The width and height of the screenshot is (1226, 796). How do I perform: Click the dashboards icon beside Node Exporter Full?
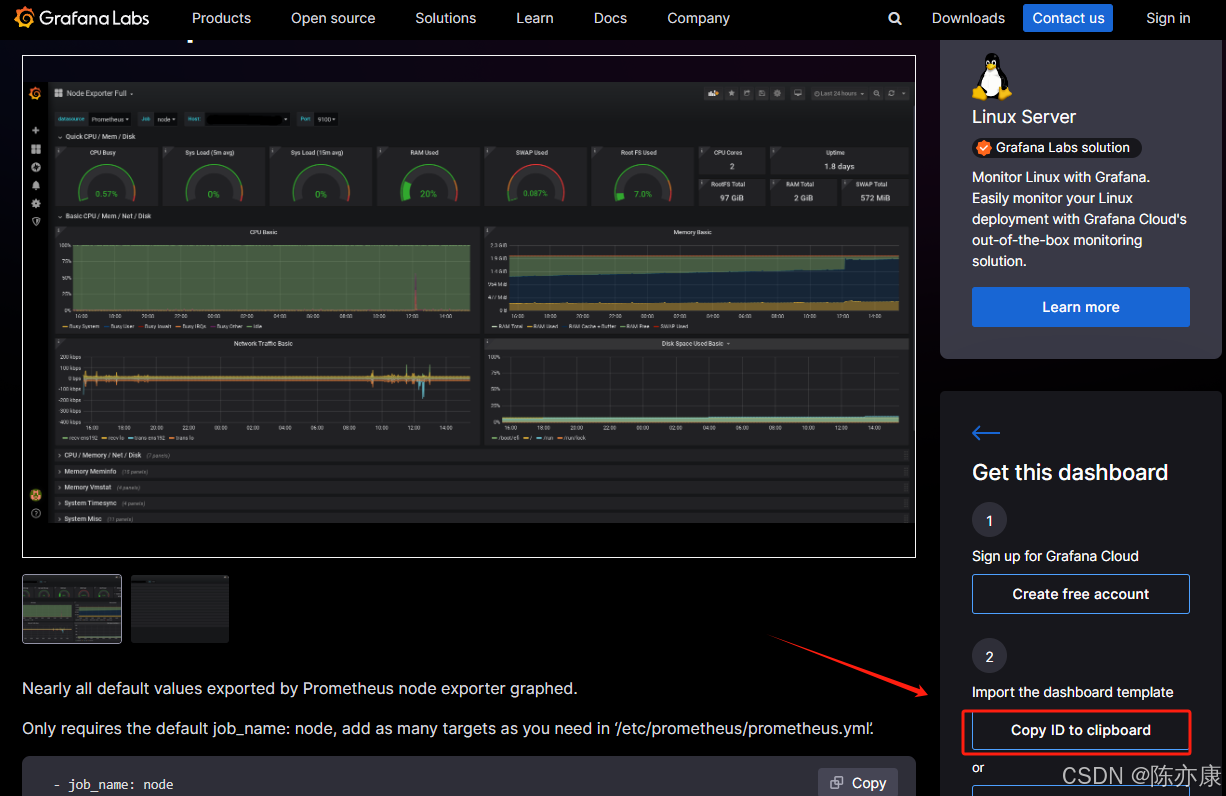click(59, 93)
